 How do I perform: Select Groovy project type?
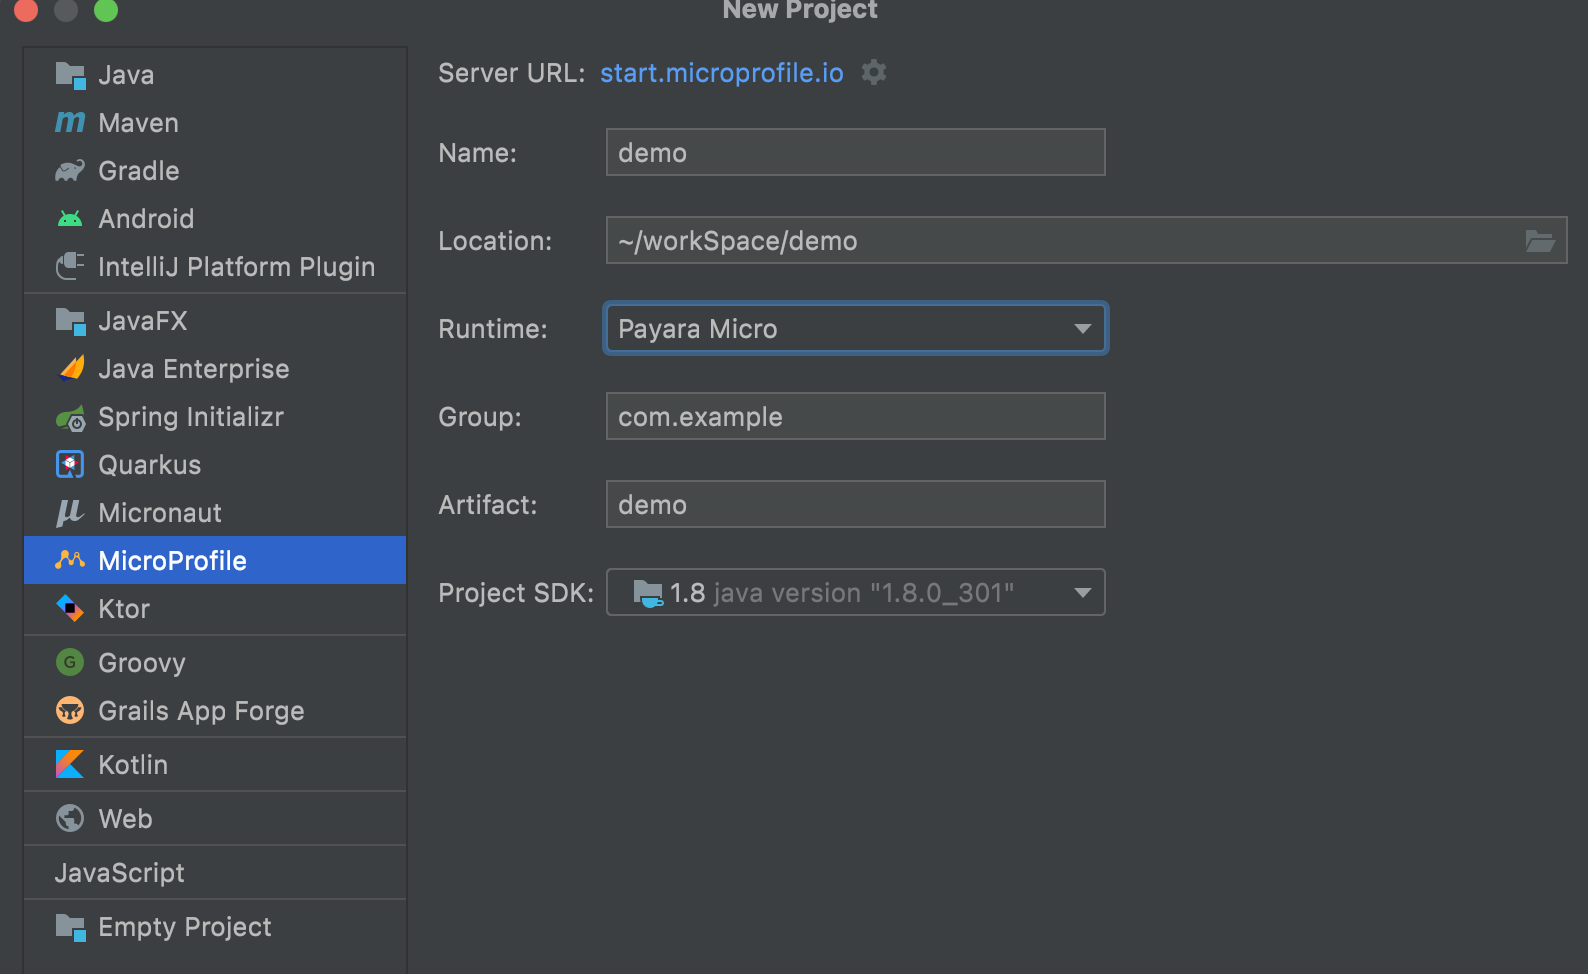215,663
